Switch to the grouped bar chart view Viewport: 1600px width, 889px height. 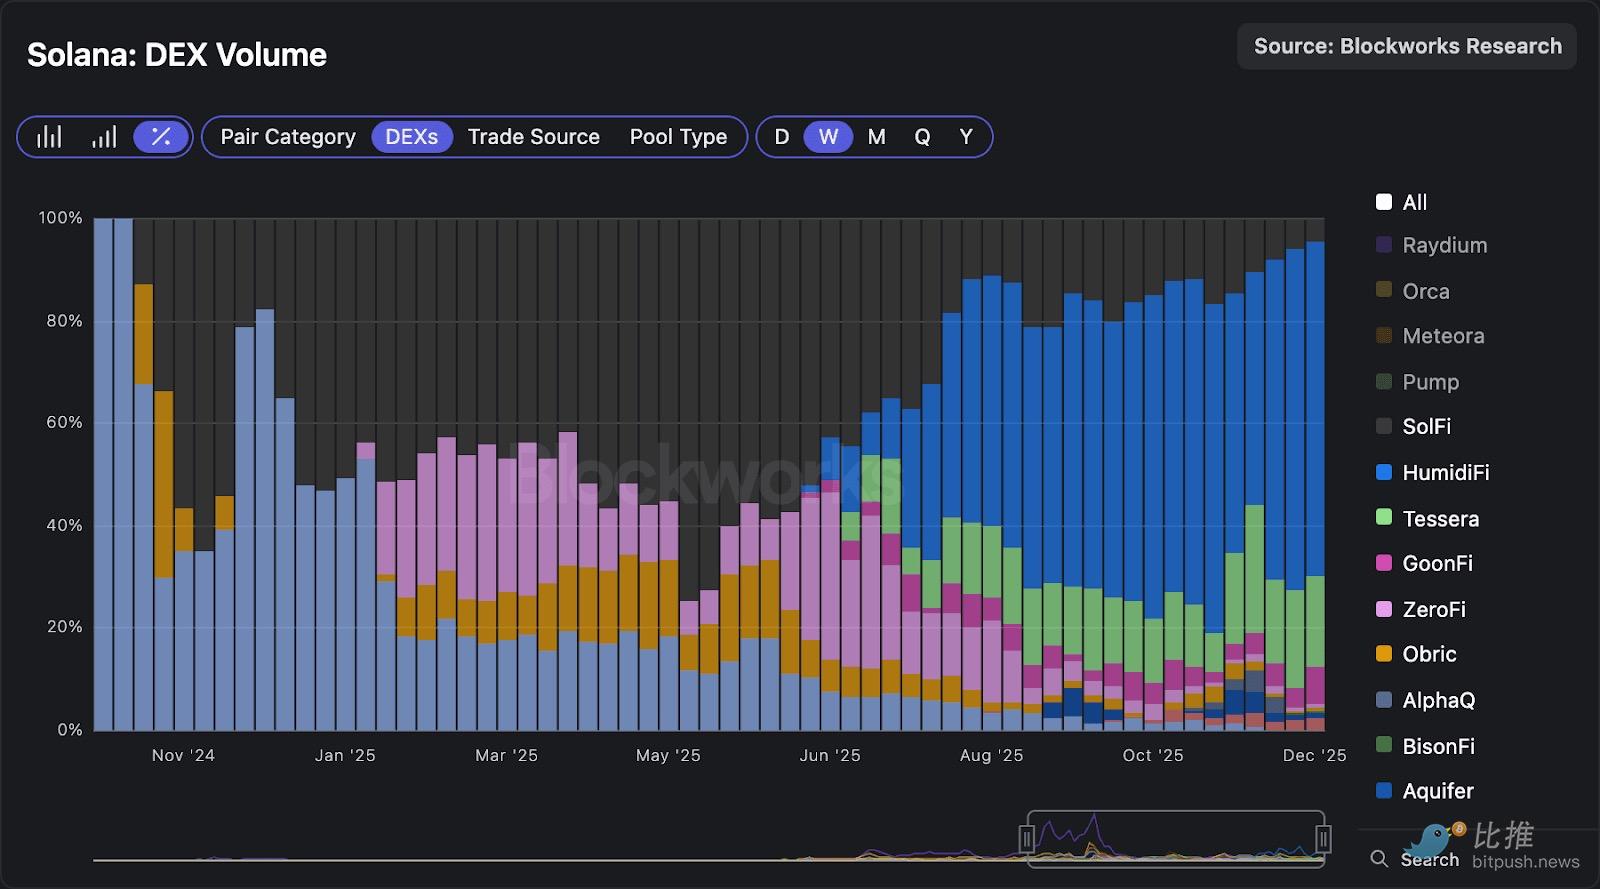pyautogui.click(x=49, y=137)
